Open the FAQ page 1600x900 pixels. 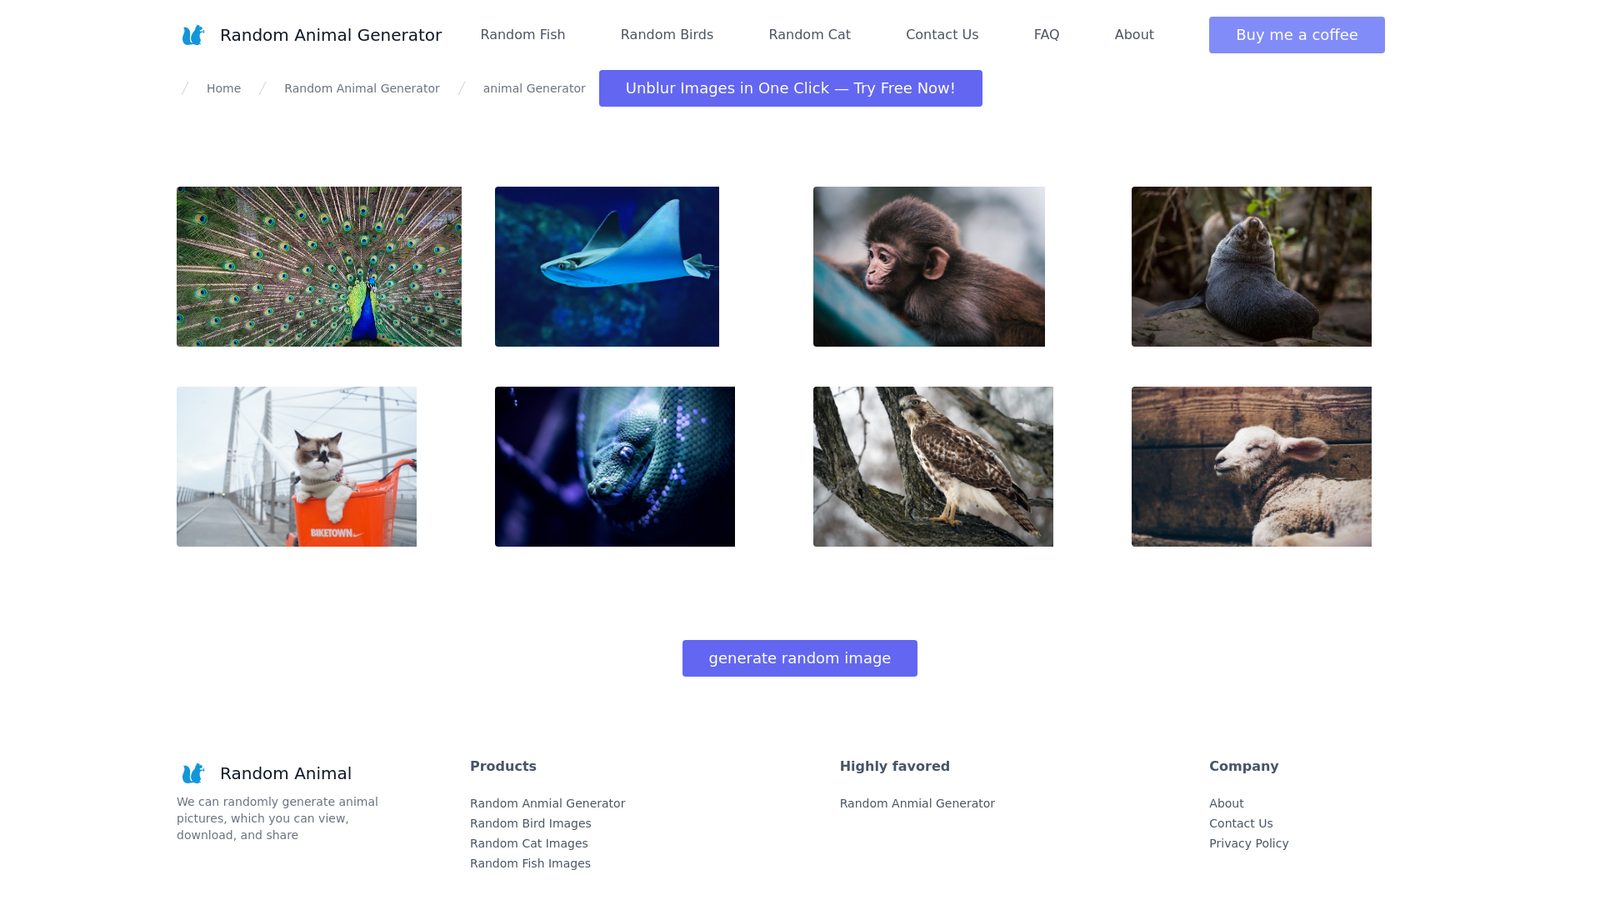[x=1046, y=35]
